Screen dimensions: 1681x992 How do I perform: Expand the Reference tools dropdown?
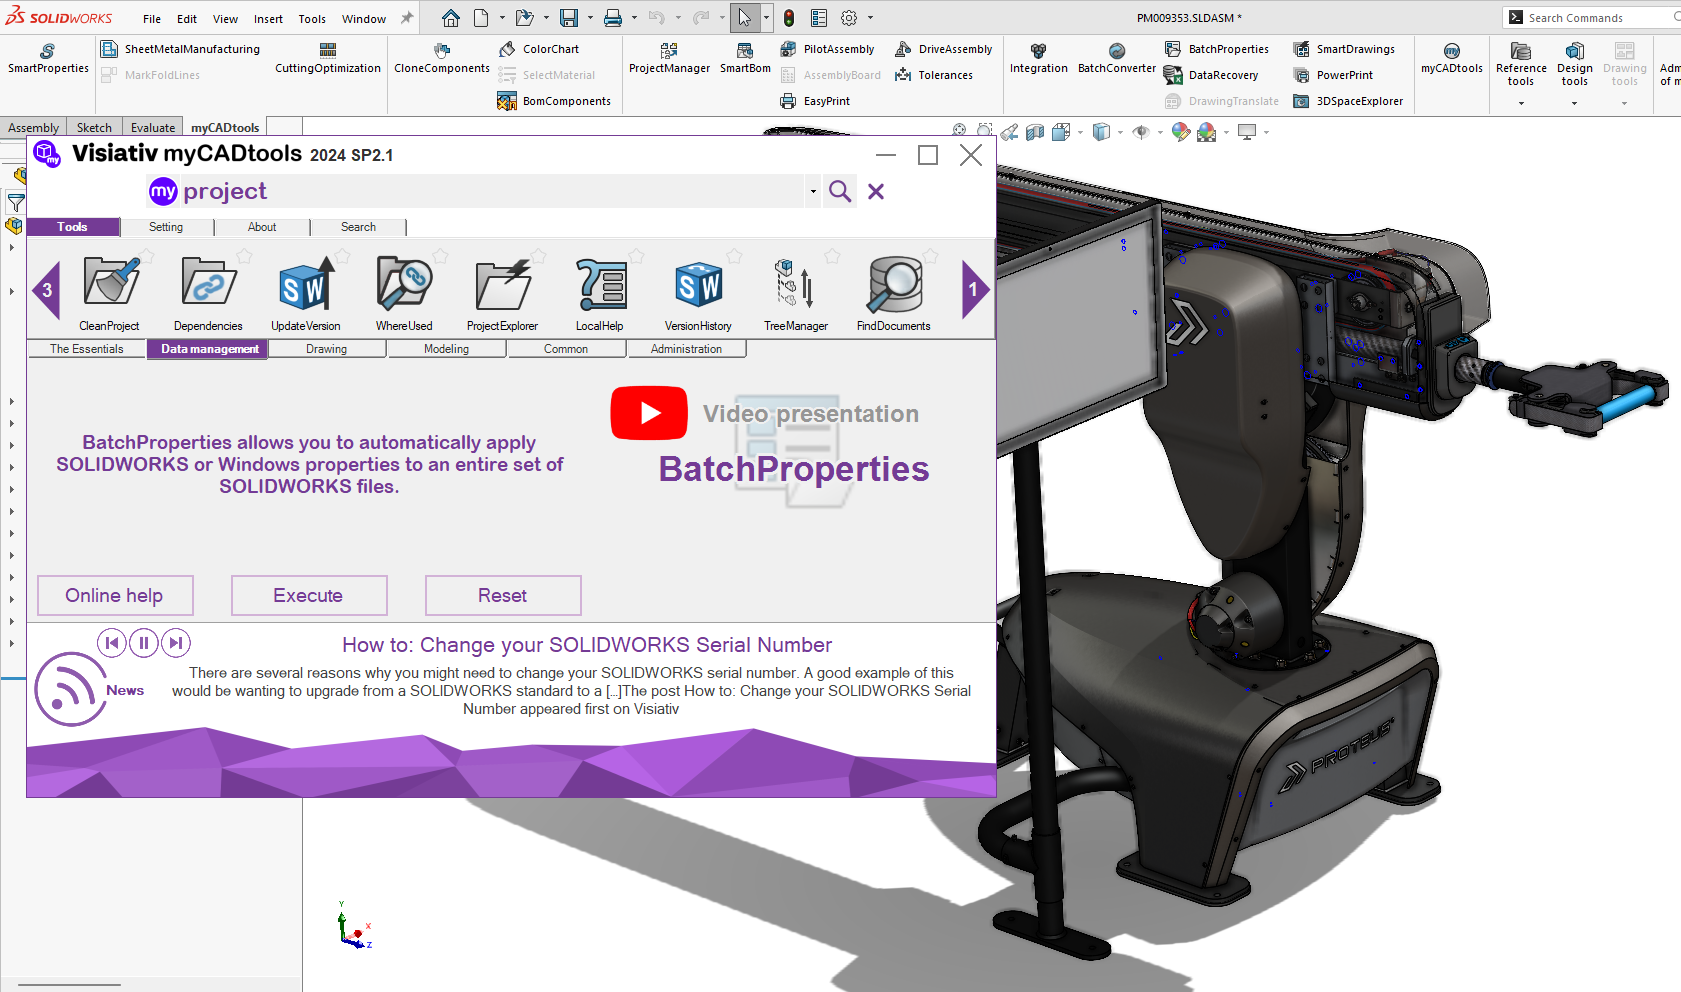[1521, 103]
